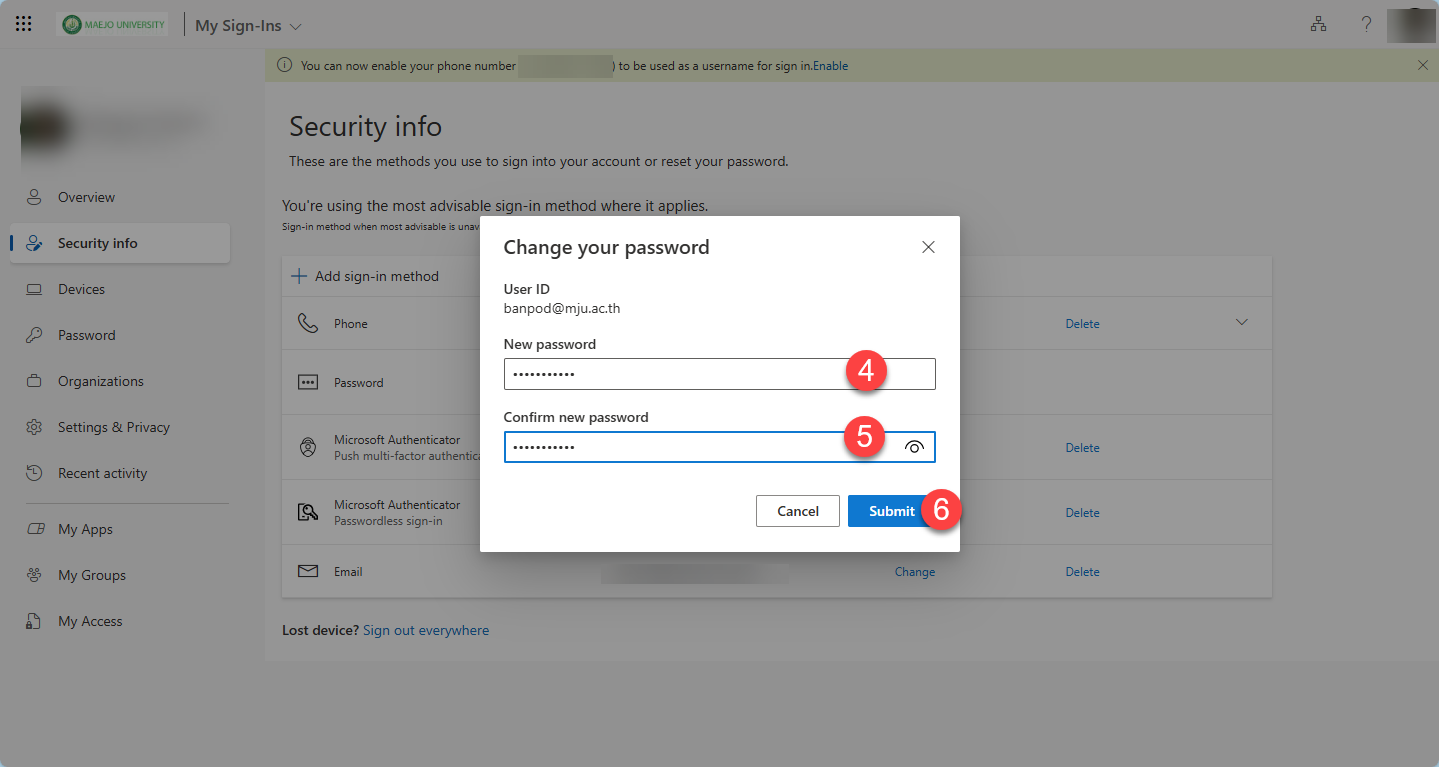Close the Change your password dialog
Viewport: 1439px width, 767px height.
click(x=928, y=247)
